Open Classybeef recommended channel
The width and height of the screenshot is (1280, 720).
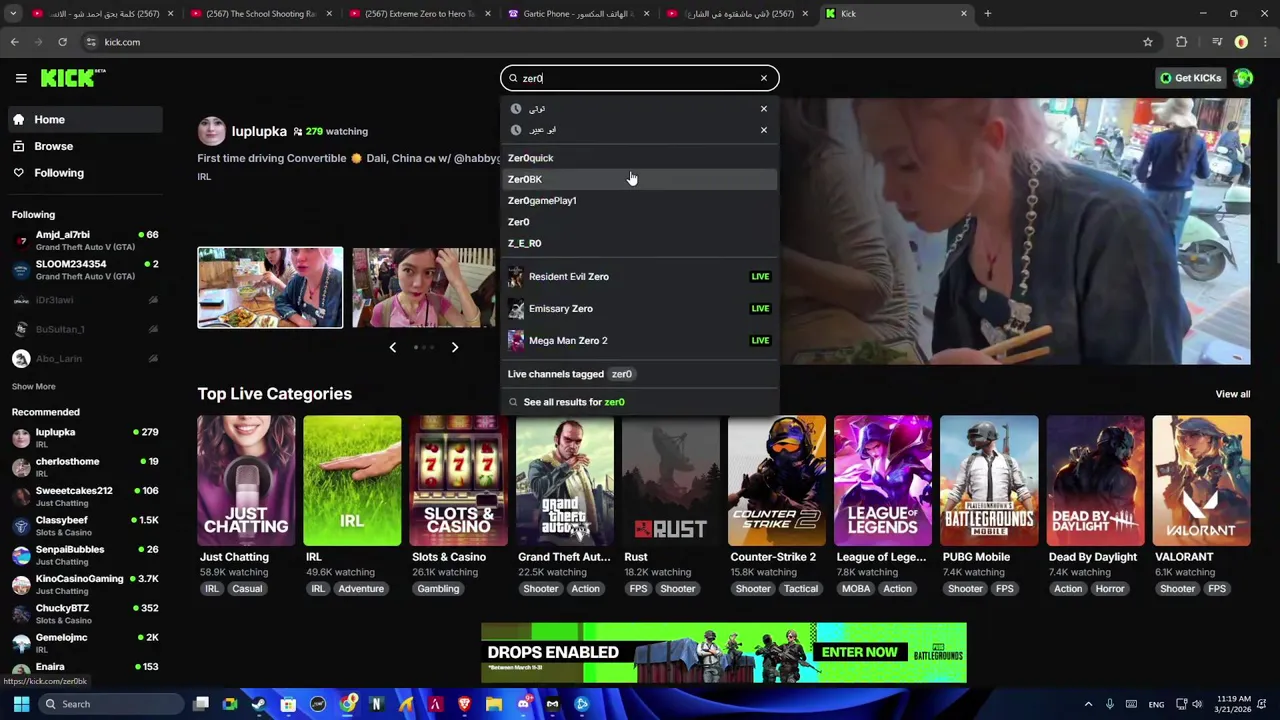click(84, 526)
